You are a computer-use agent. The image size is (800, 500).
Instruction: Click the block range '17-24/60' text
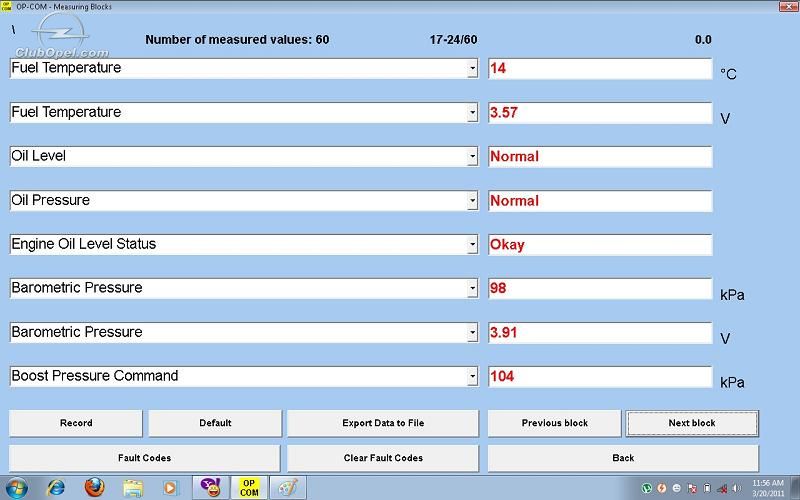point(454,40)
